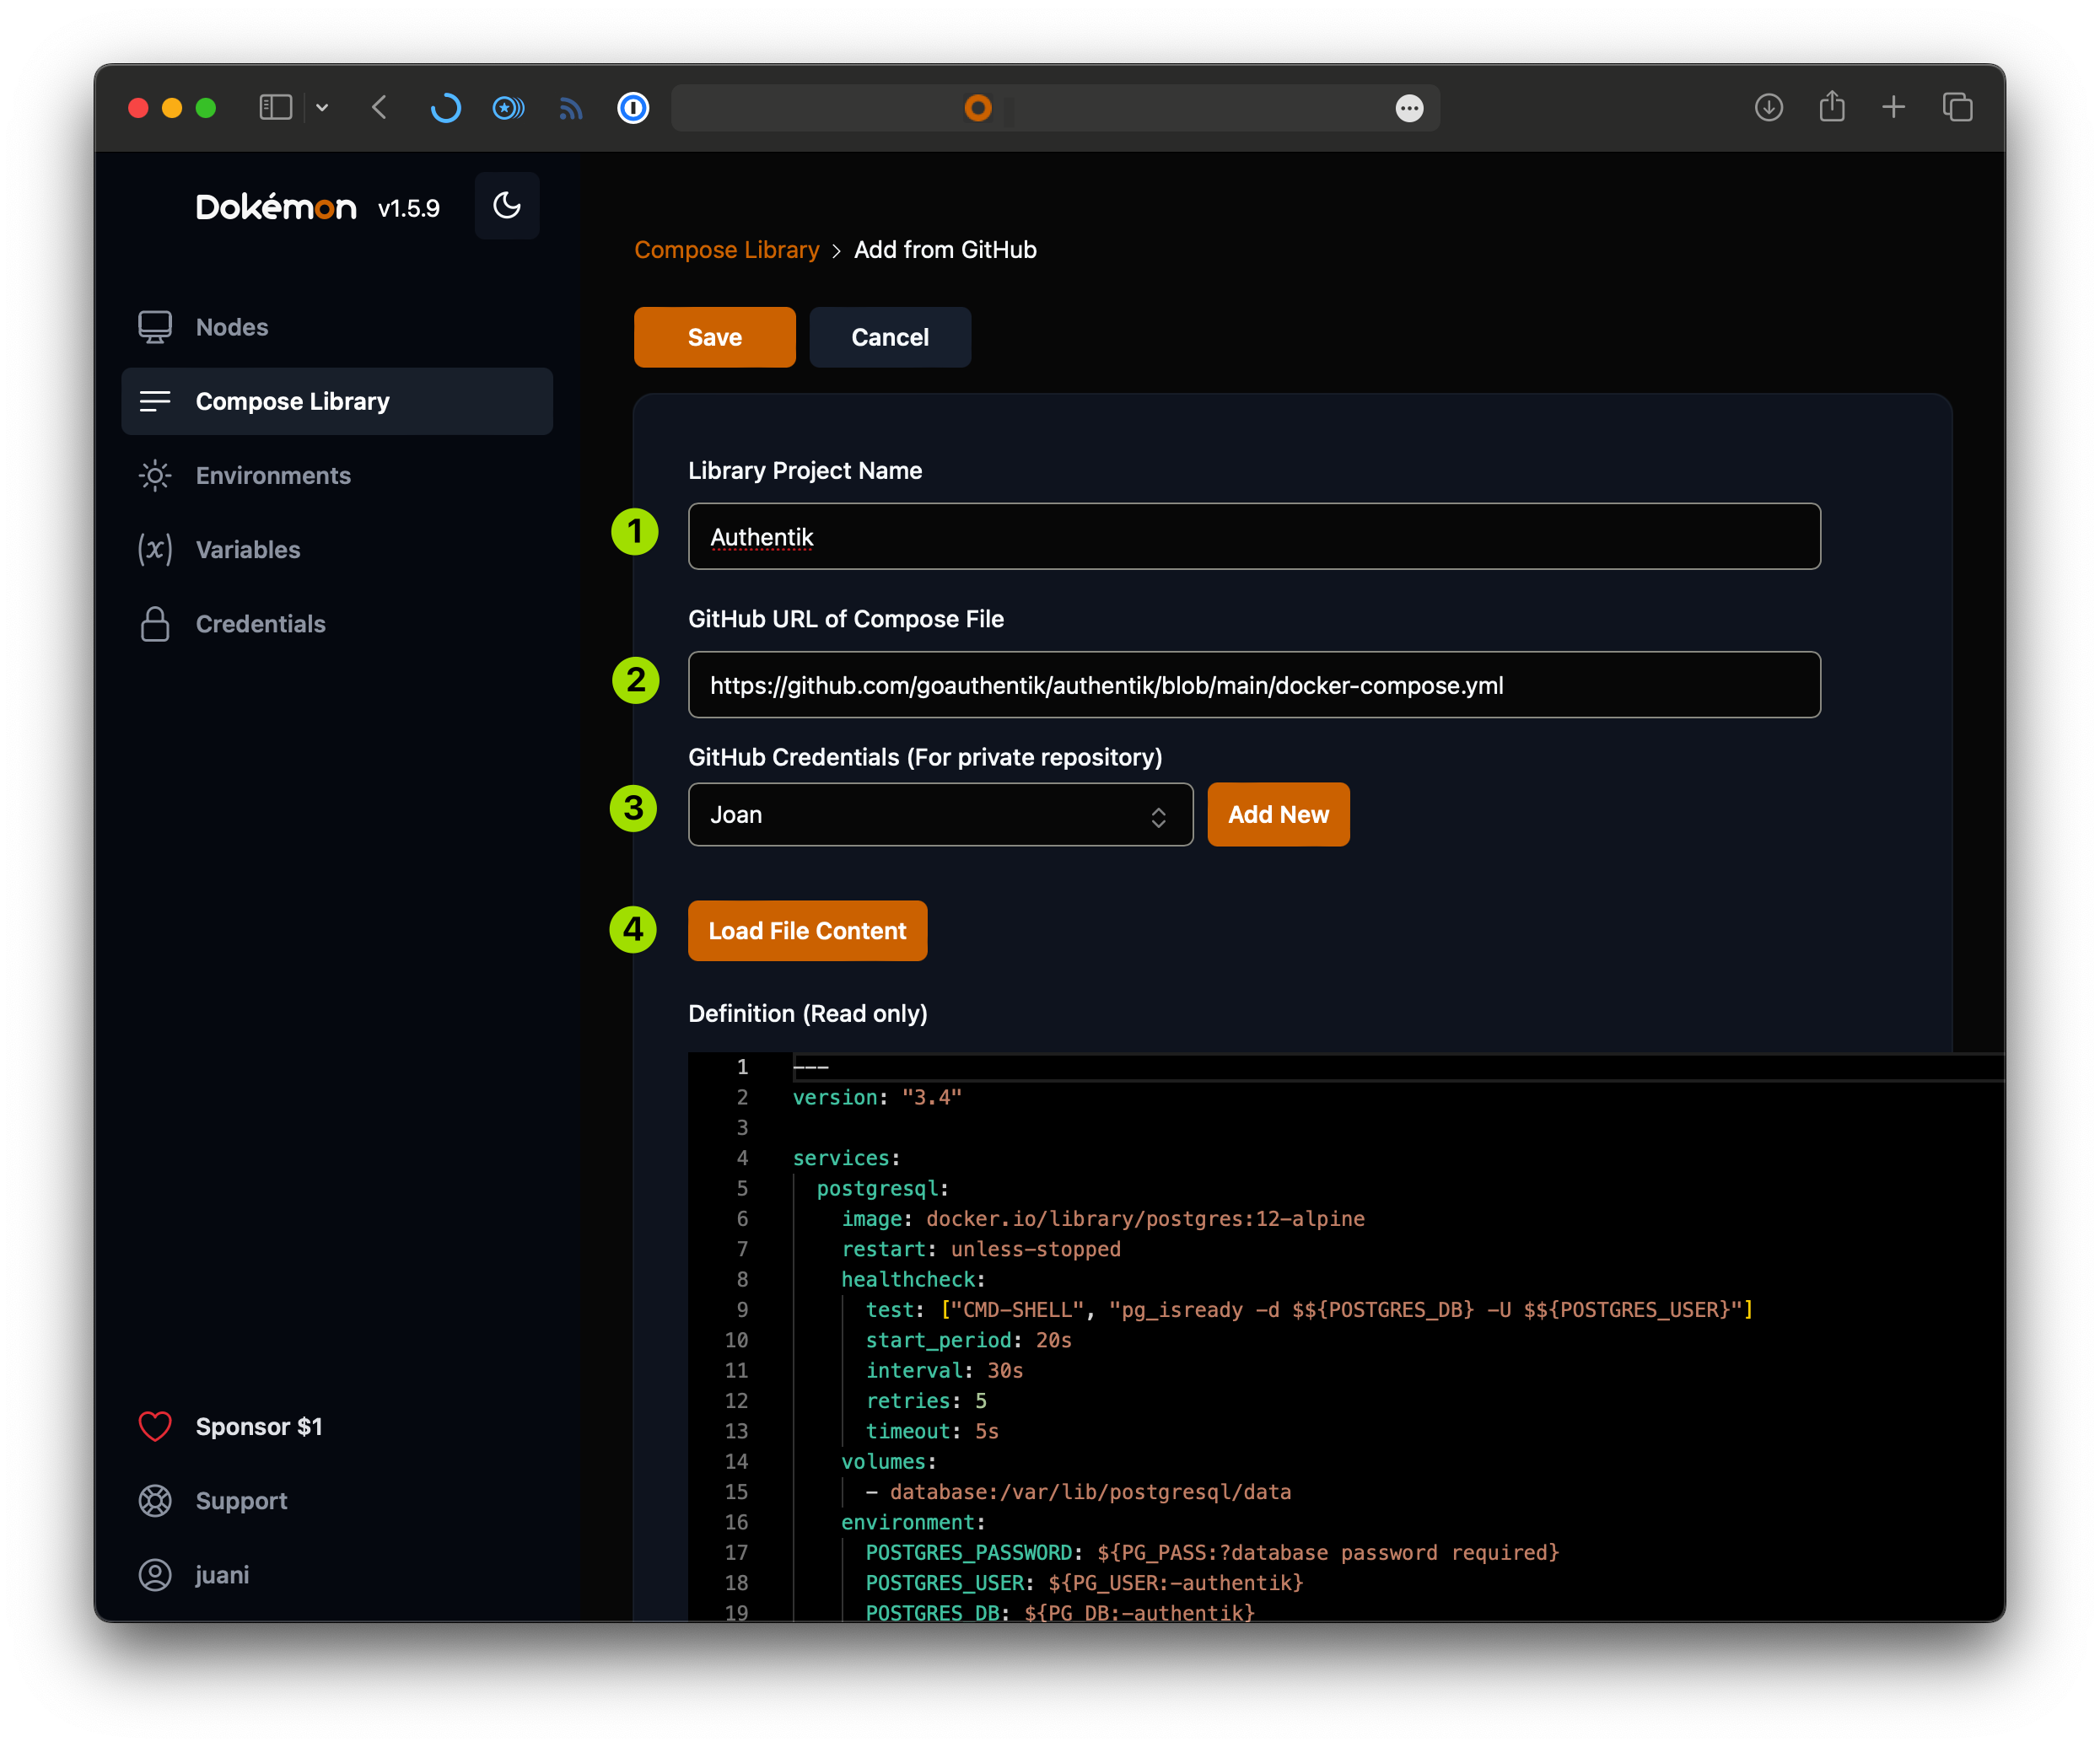Click inside the Definition code editor

coord(1346,1336)
